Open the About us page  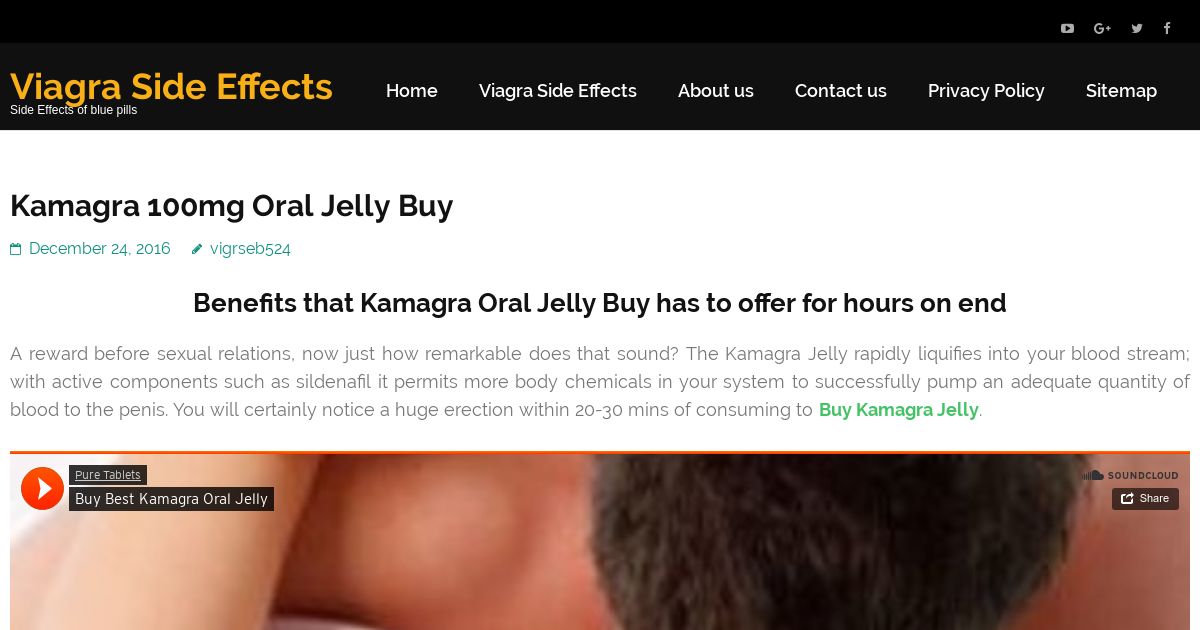pos(716,90)
